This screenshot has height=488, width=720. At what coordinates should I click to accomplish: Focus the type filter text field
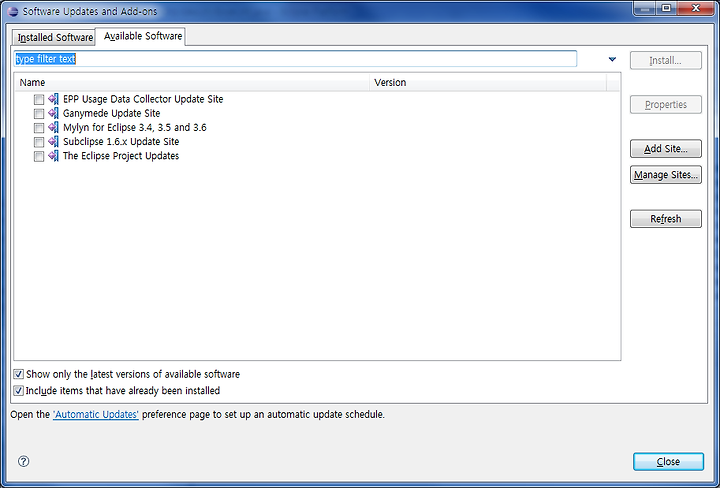[x=295, y=59]
